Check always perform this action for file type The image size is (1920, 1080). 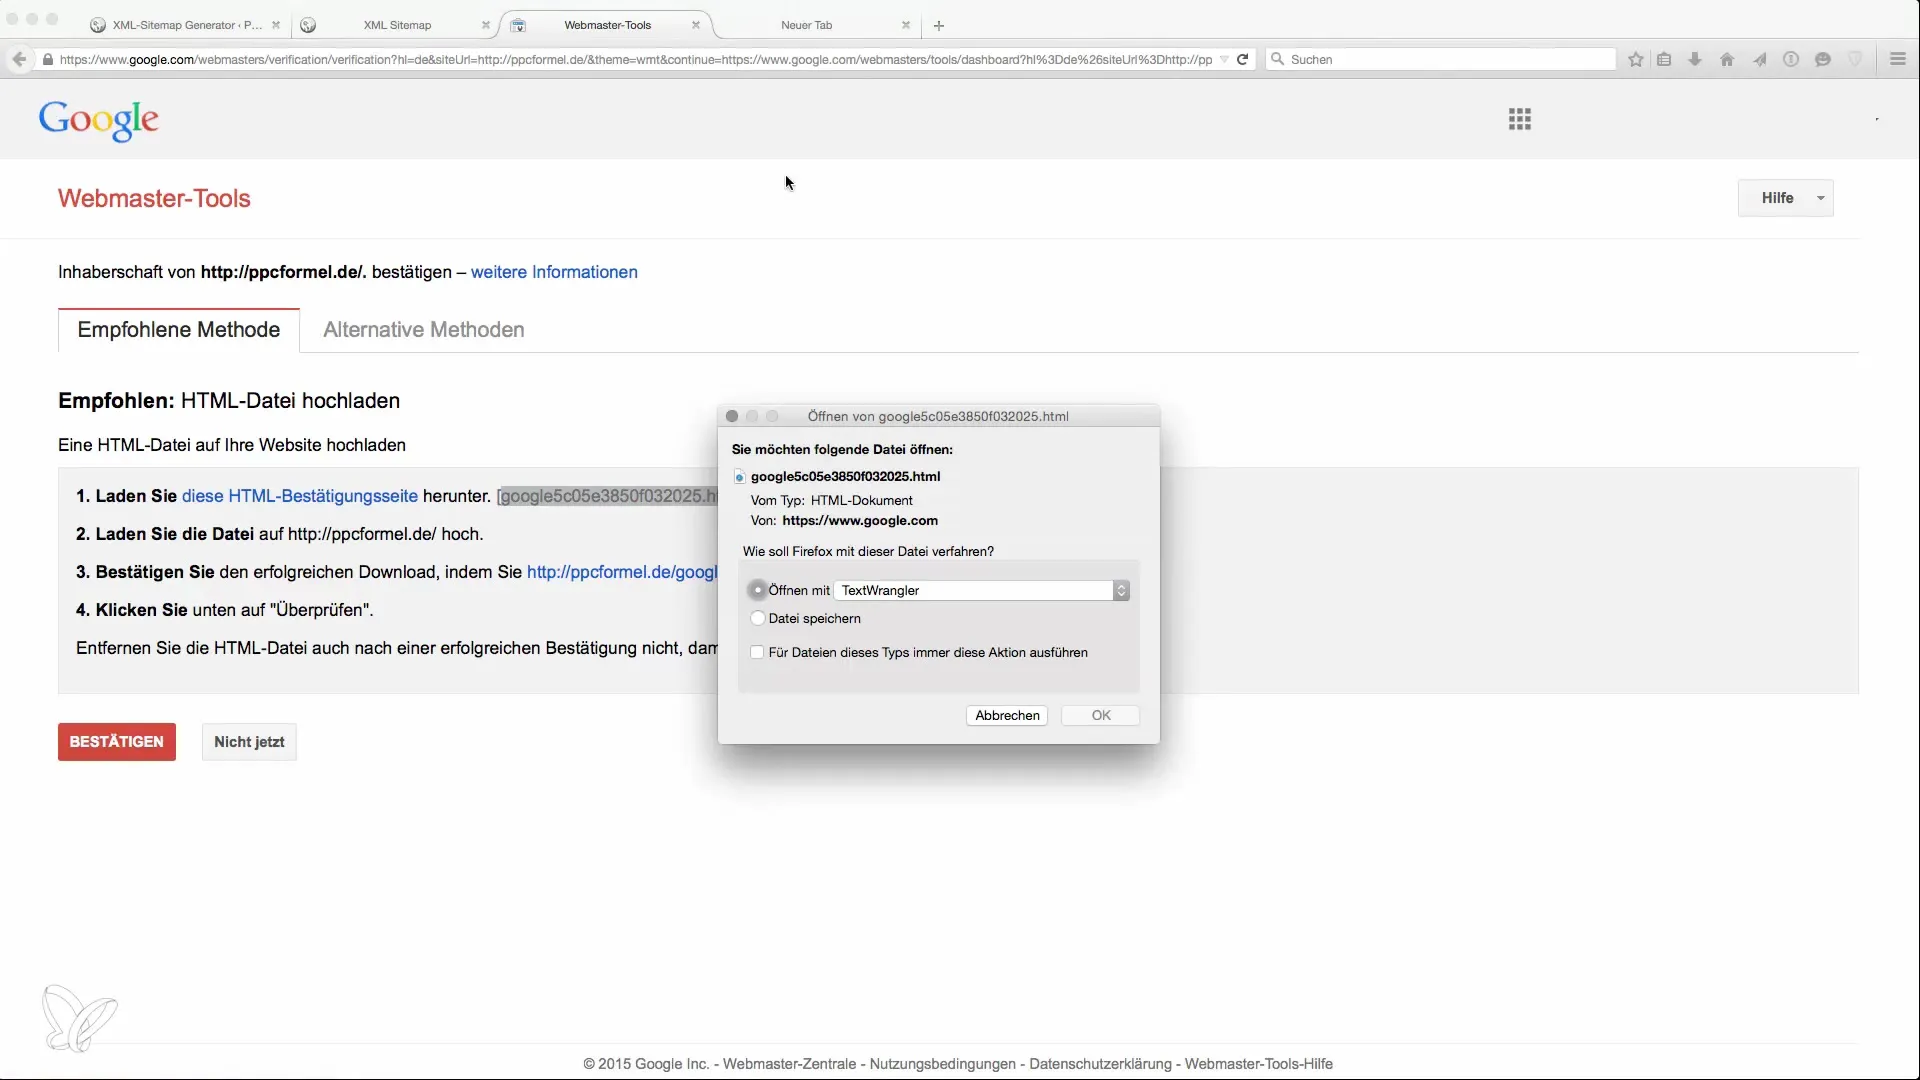[757, 652]
